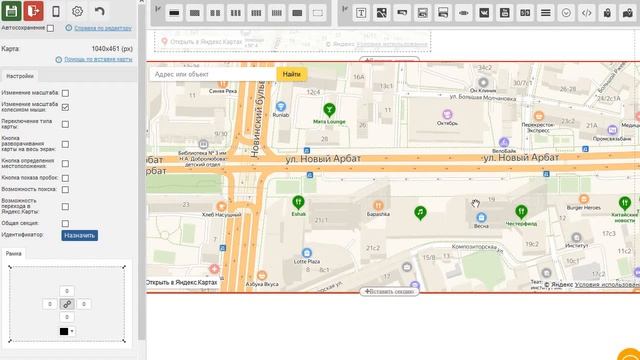Click the undo arrow icon
The image size is (640, 360).
click(x=99, y=11)
